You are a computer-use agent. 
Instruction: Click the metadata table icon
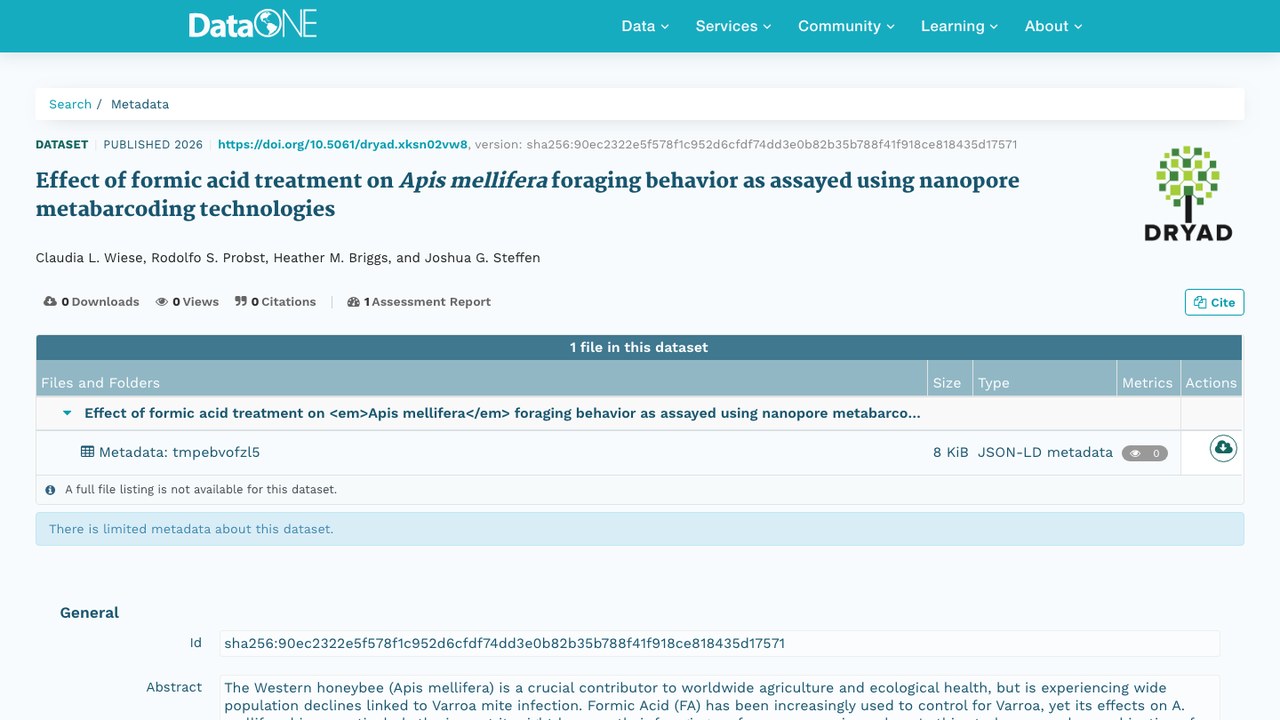(87, 452)
